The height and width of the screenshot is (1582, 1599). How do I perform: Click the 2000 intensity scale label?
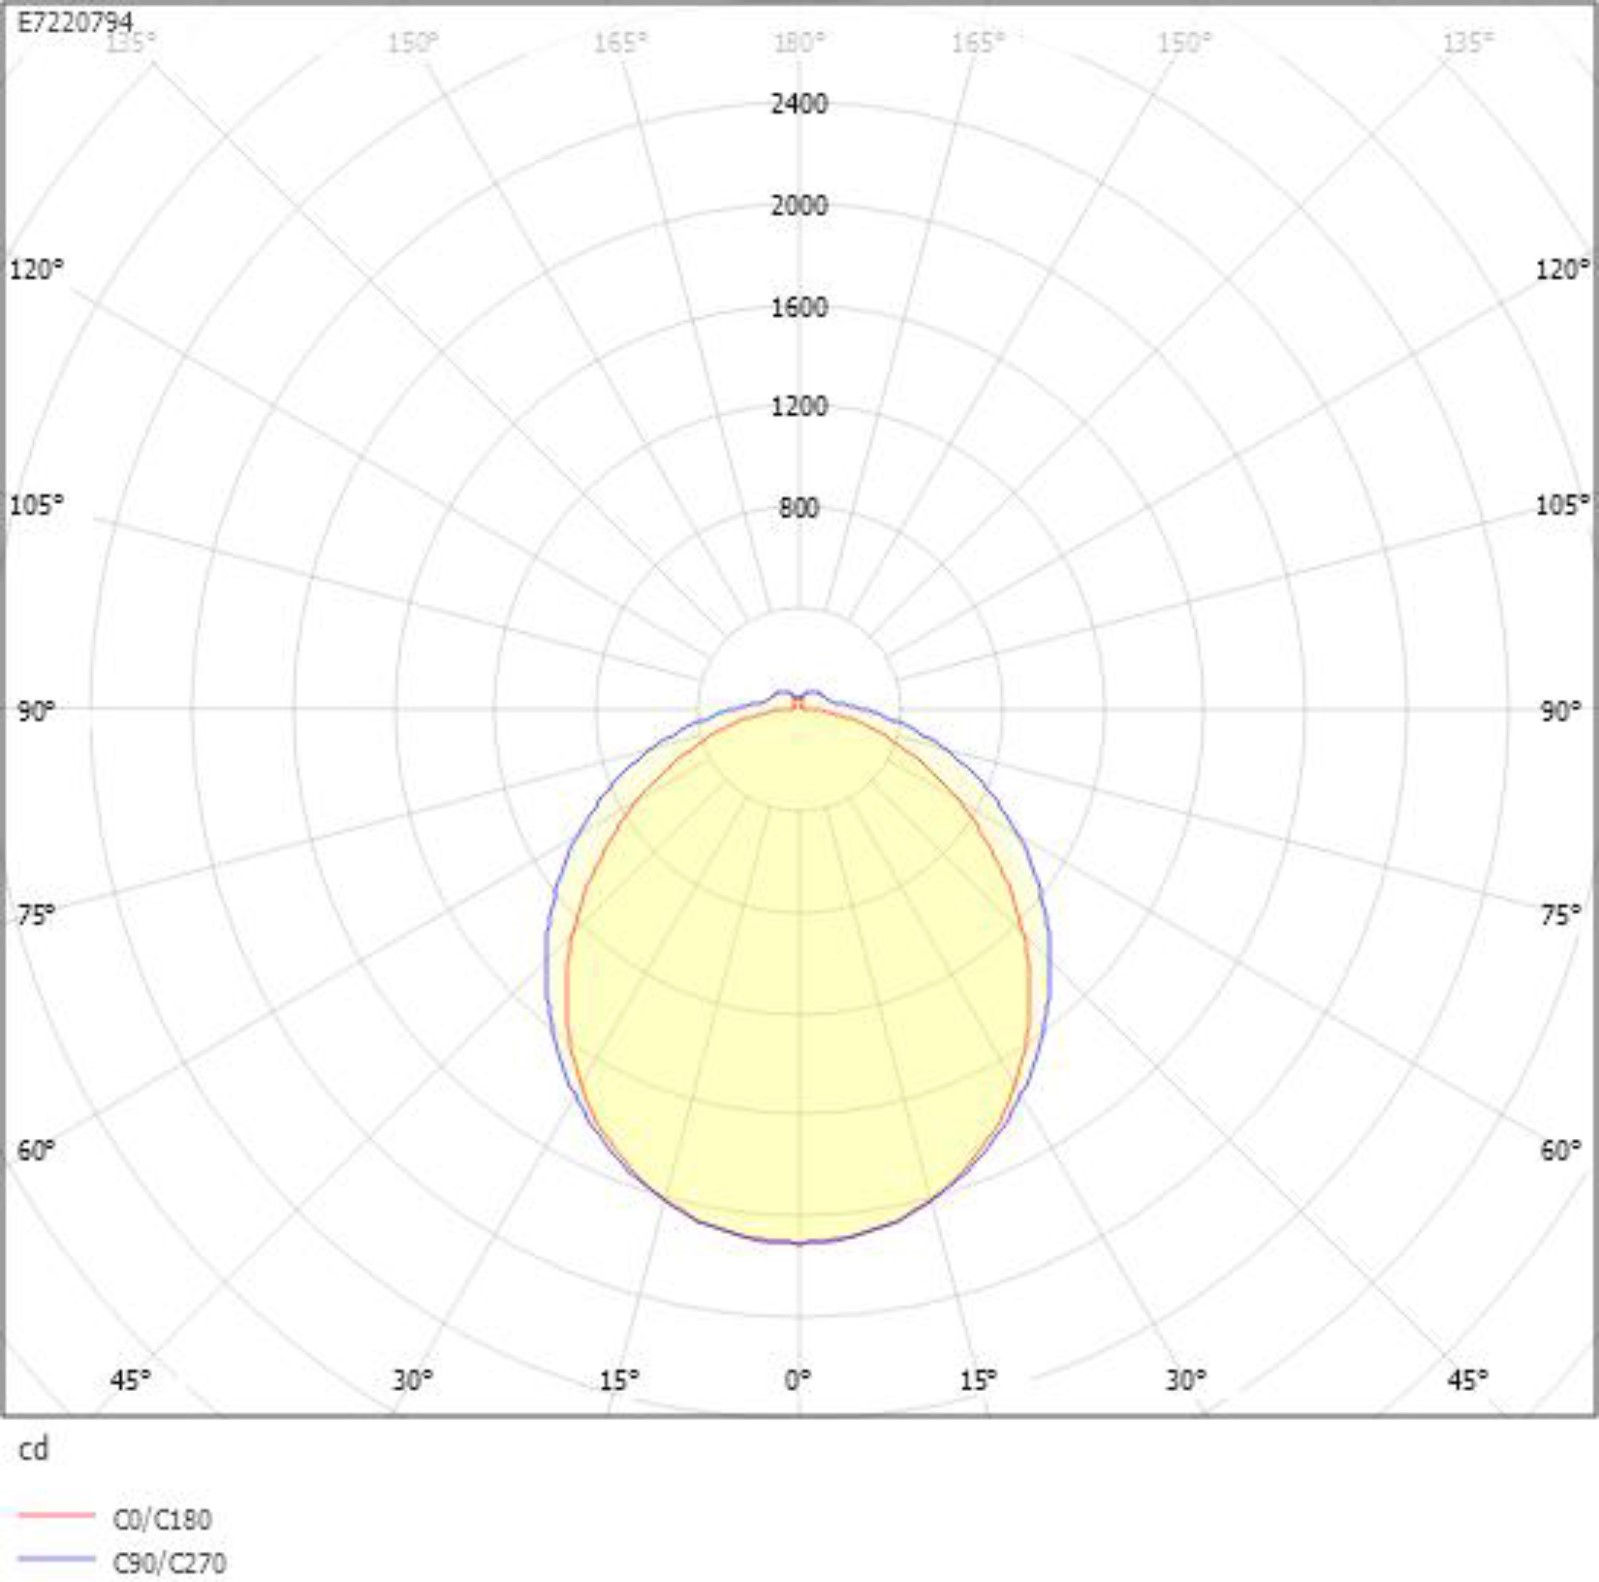click(798, 206)
